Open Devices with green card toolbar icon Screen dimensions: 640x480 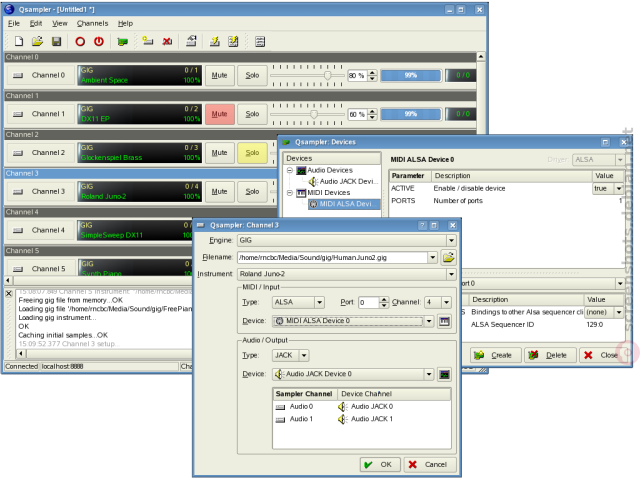pyautogui.click(x=122, y=42)
